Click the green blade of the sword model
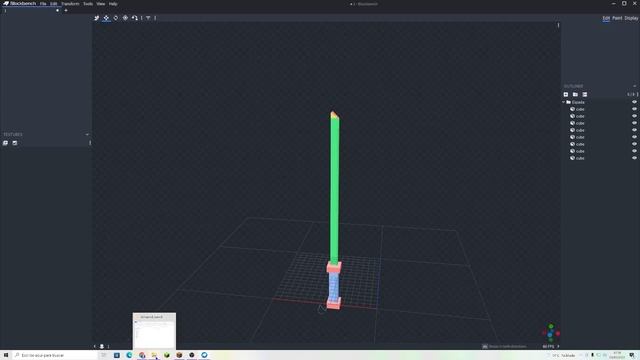Image resolution: width=640 pixels, height=360 pixels. tap(335, 190)
